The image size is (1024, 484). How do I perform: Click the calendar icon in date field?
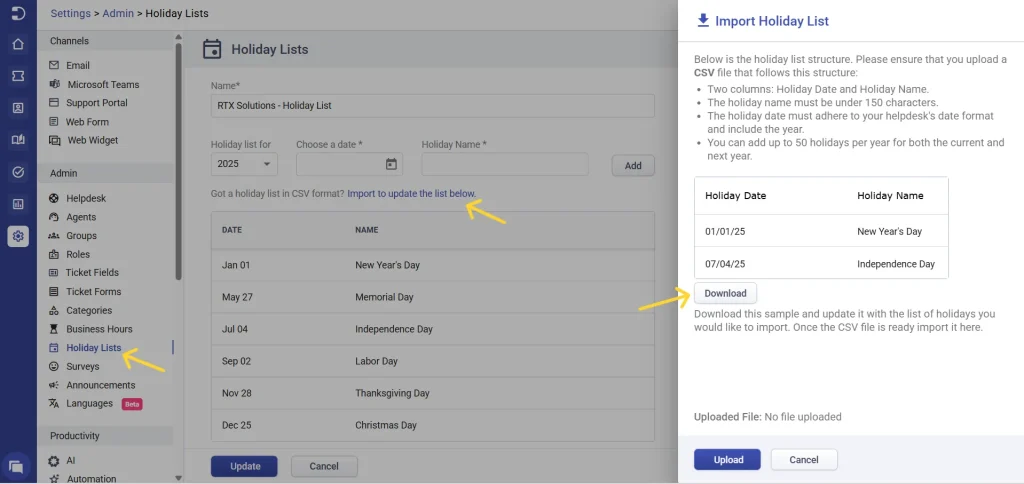pos(391,164)
